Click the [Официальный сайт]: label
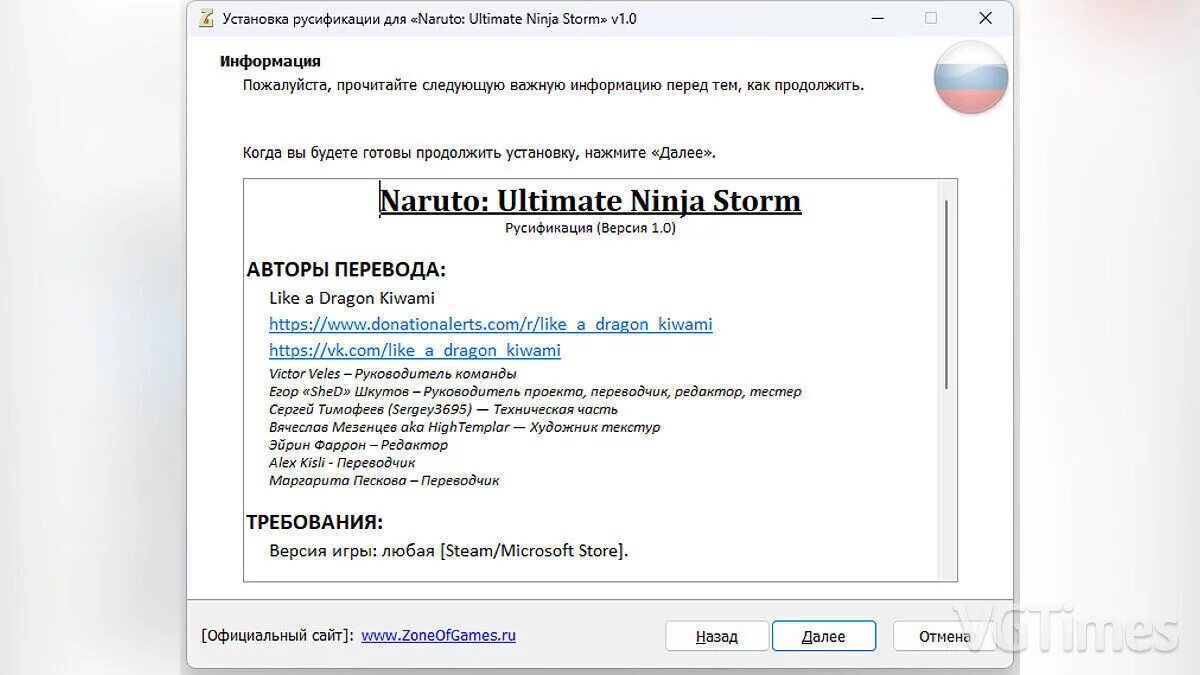The image size is (1200, 675). click(277, 636)
